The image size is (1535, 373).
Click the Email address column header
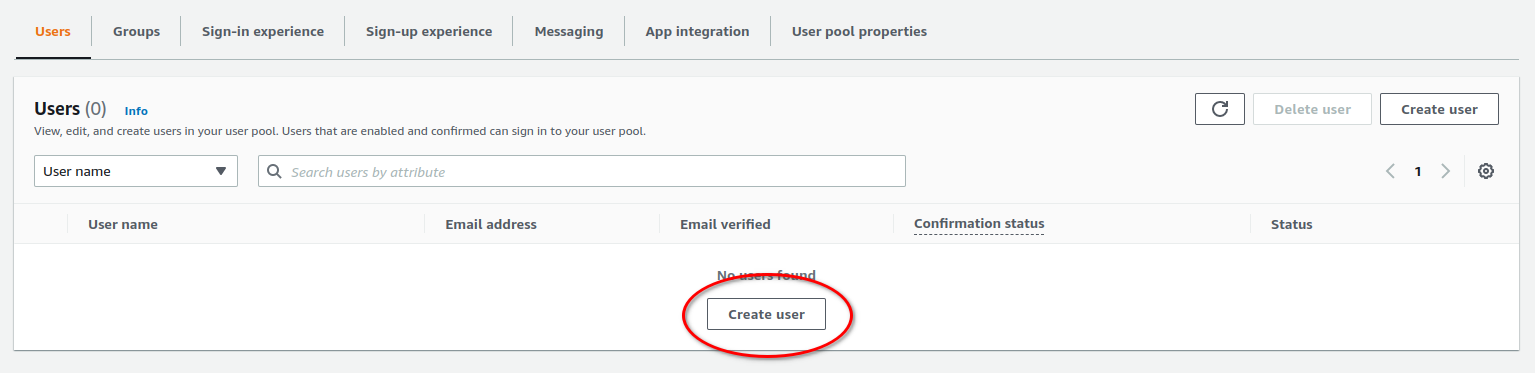point(491,224)
